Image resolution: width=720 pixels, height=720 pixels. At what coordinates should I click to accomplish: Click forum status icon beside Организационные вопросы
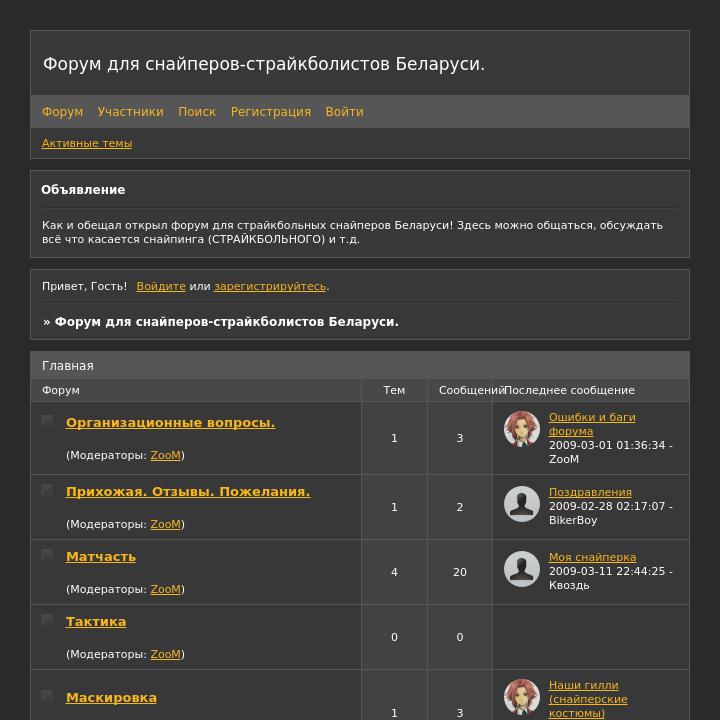click(x=47, y=421)
